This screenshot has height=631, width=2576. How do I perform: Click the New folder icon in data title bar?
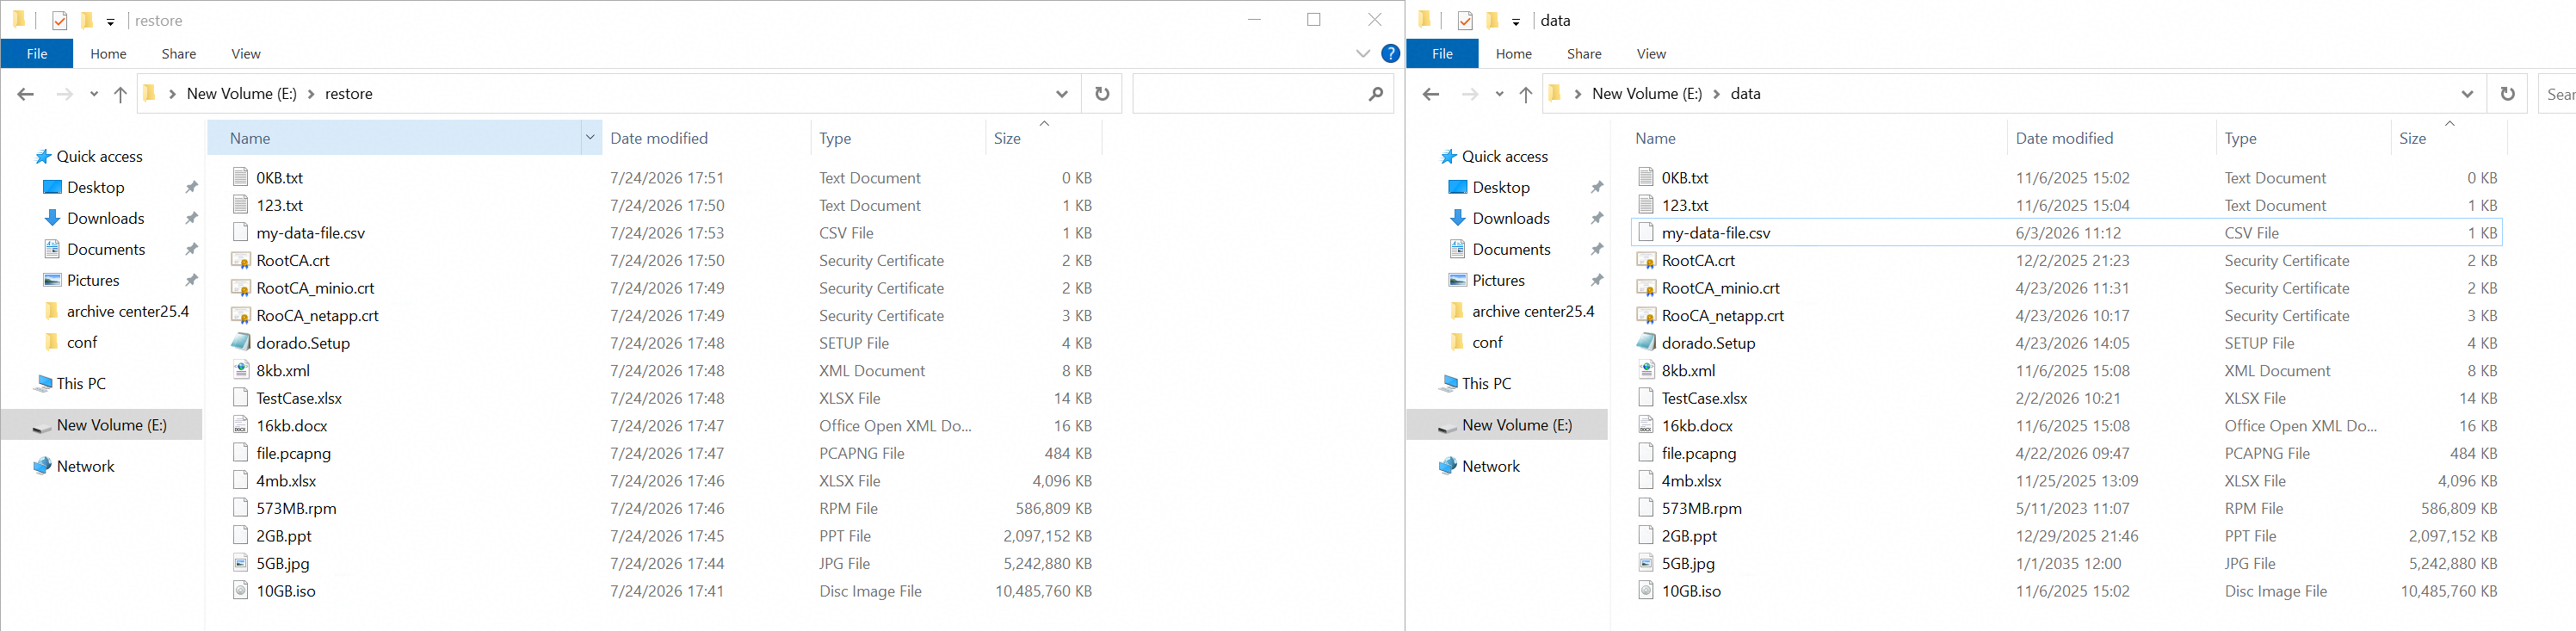(1492, 20)
